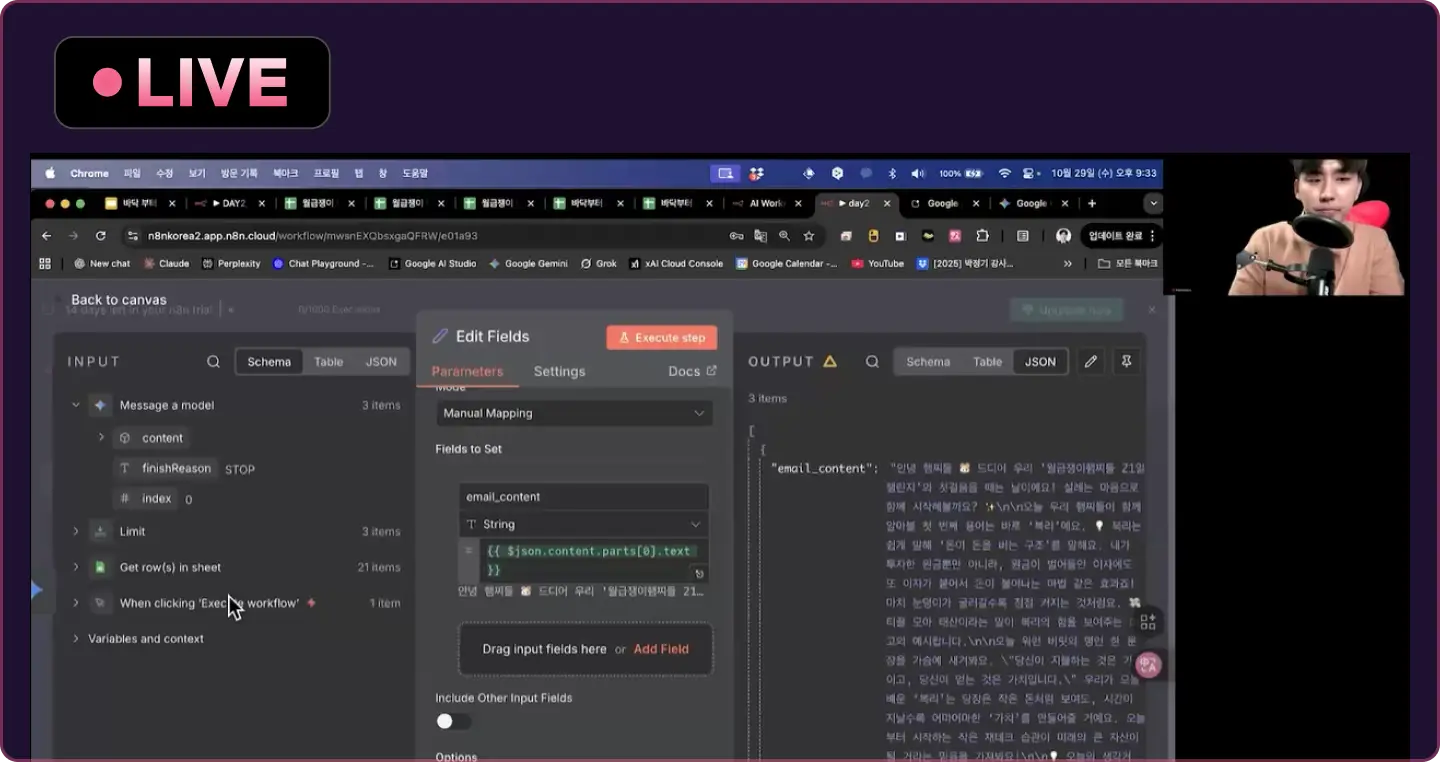This screenshot has height=762, width=1440.
Task: Open the xAI Cloud Console bookmark
Action: tap(675, 264)
